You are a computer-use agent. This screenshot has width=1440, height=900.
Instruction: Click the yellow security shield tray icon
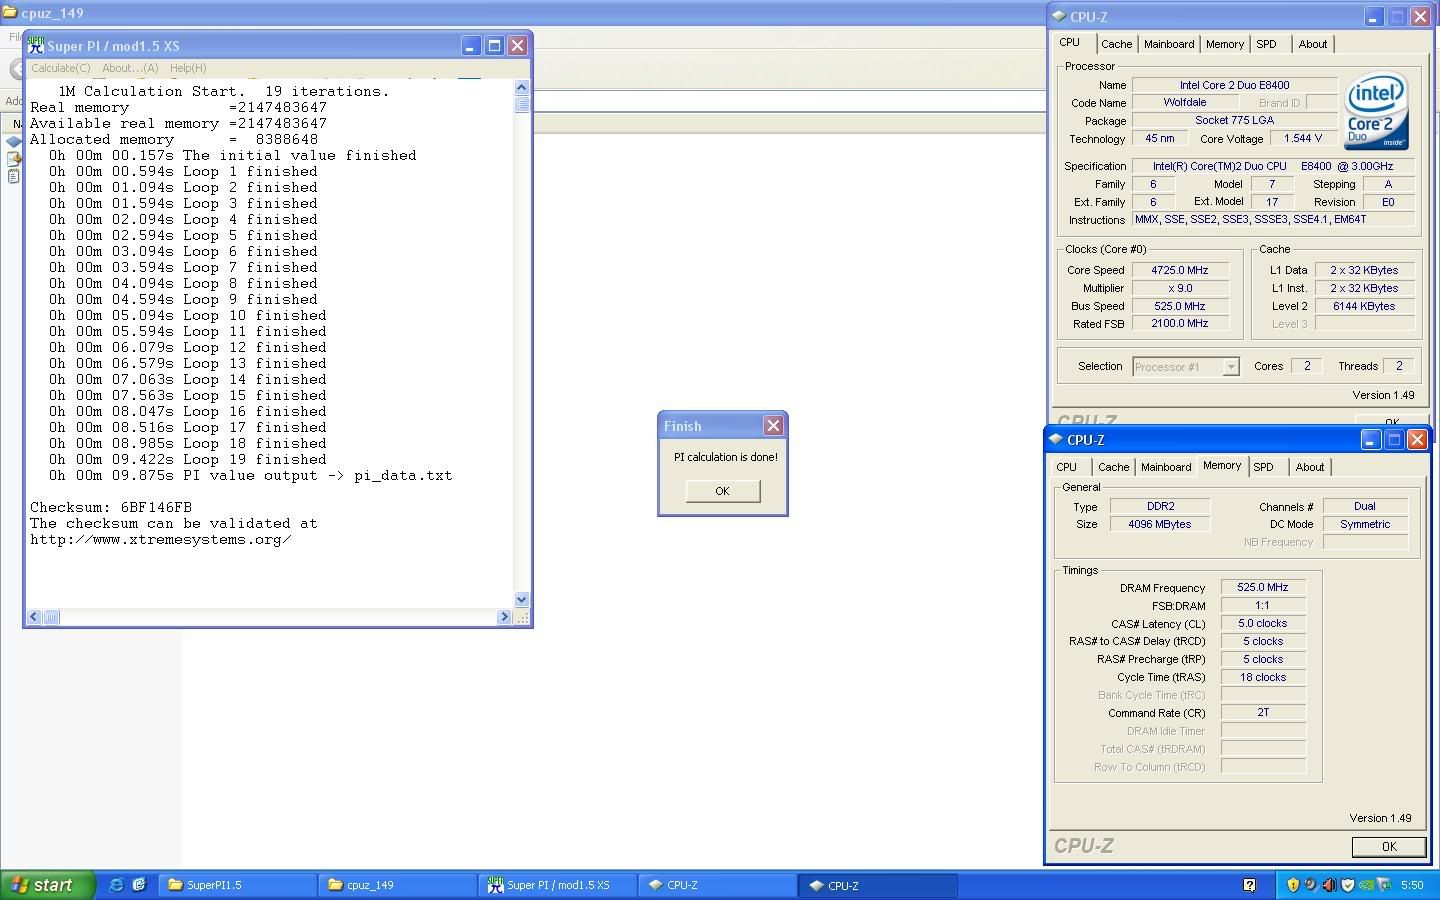tap(1293, 885)
